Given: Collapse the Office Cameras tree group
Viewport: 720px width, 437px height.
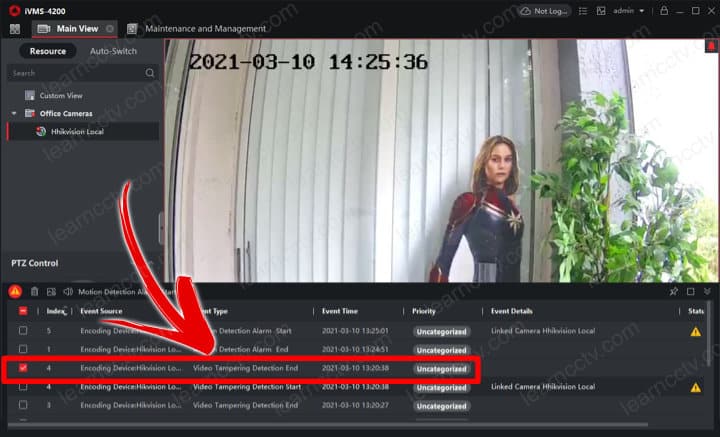Looking at the screenshot, I should tap(14, 113).
